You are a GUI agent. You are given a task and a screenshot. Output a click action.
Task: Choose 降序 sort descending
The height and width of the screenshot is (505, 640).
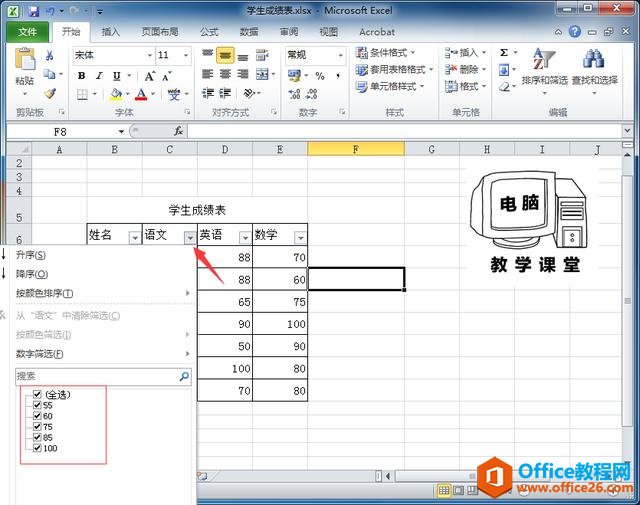point(102,274)
